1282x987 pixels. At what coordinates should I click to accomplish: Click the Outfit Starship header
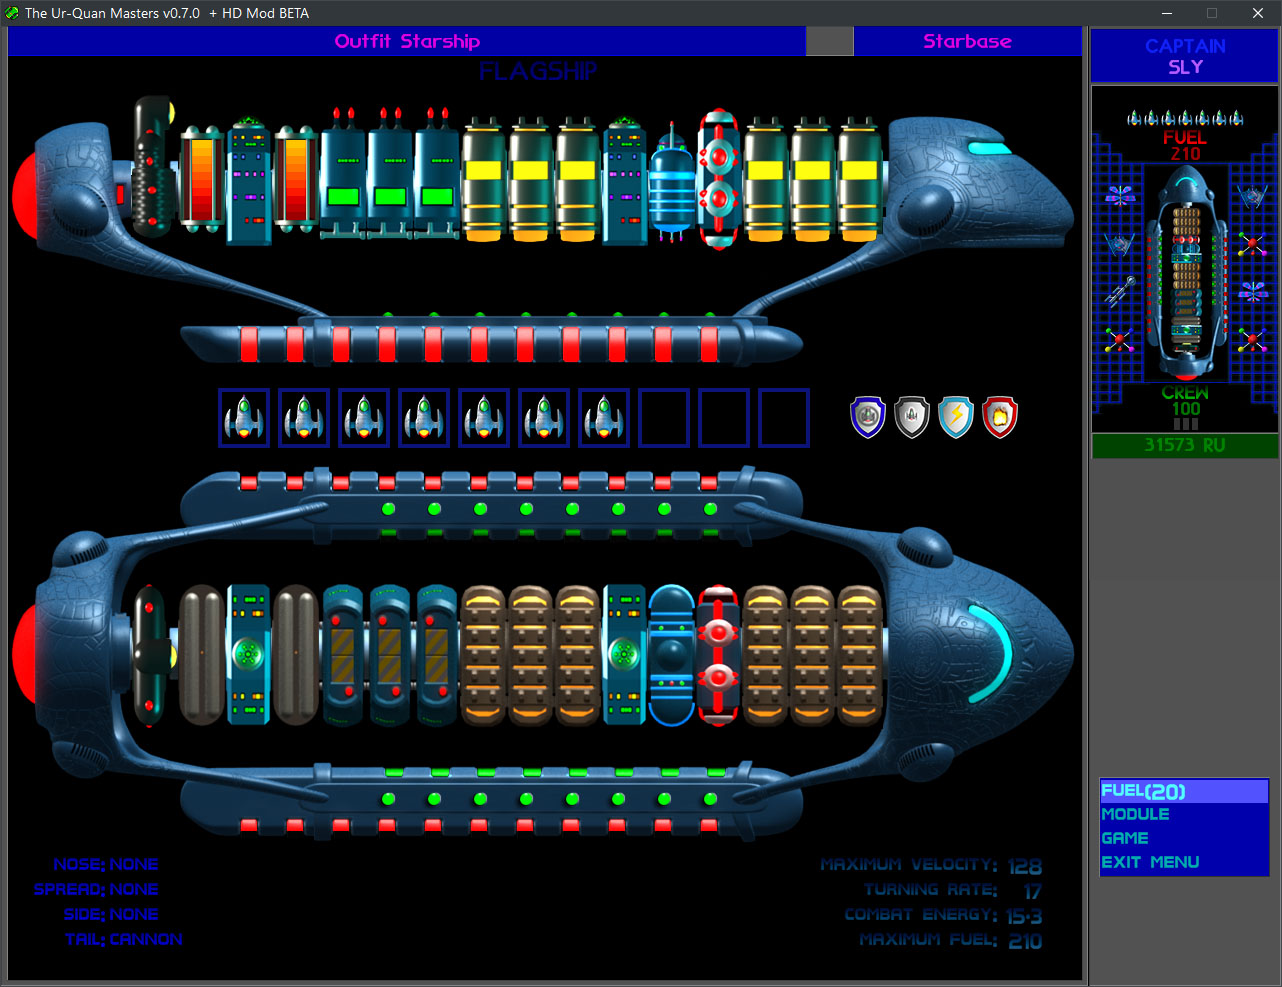coord(407,41)
